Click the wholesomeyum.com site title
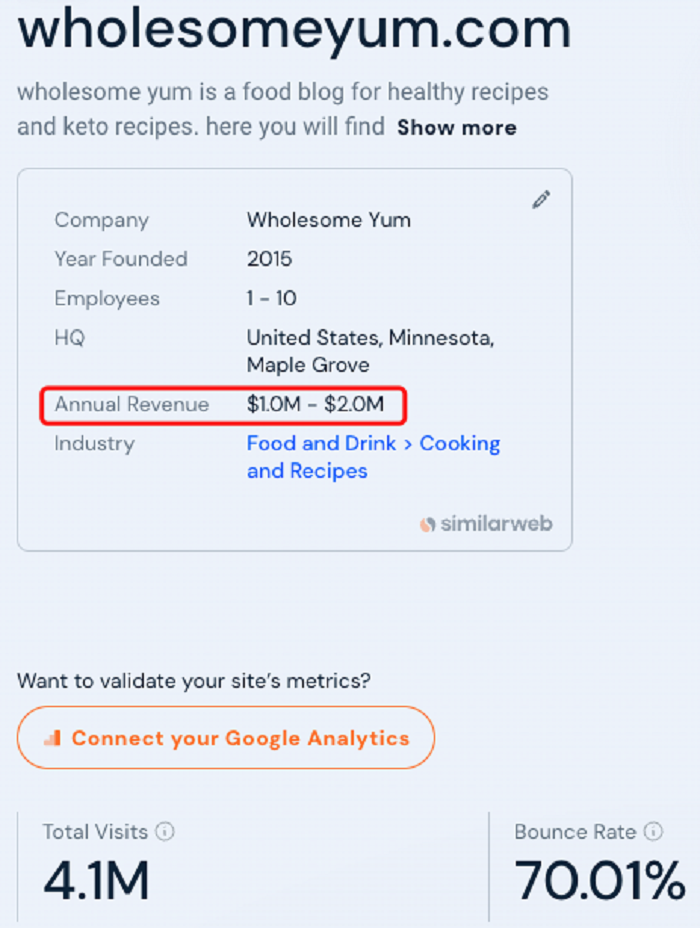Image resolution: width=700 pixels, height=928 pixels. (295, 28)
